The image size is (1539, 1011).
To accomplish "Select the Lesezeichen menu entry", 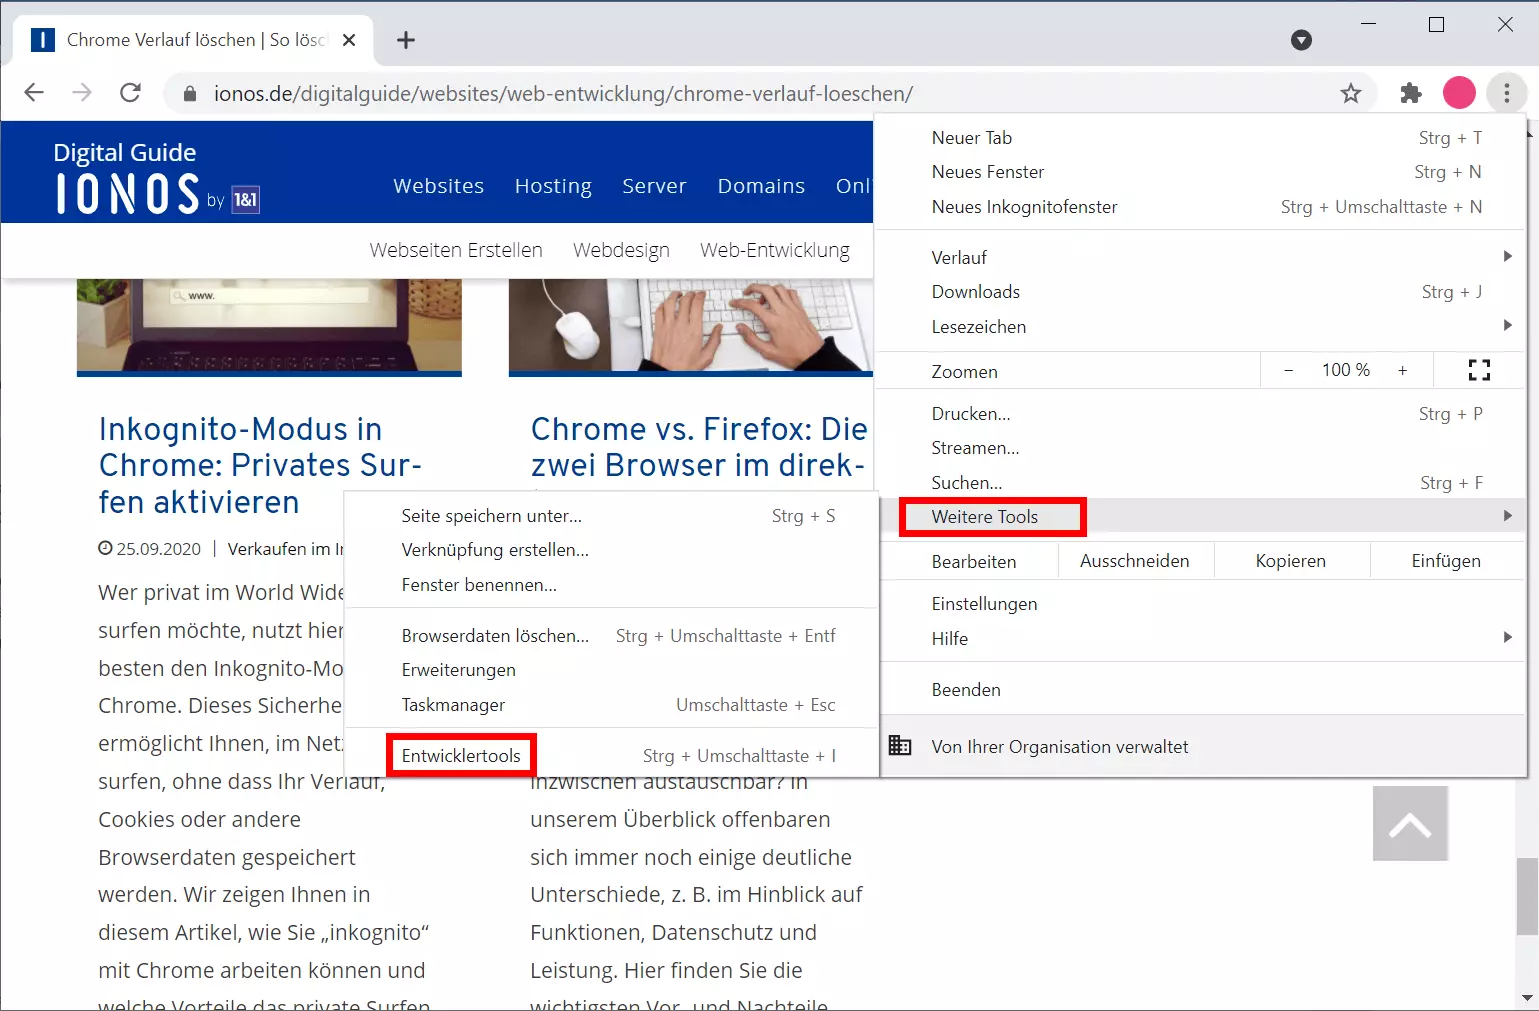I will click(x=1201, y=327).
